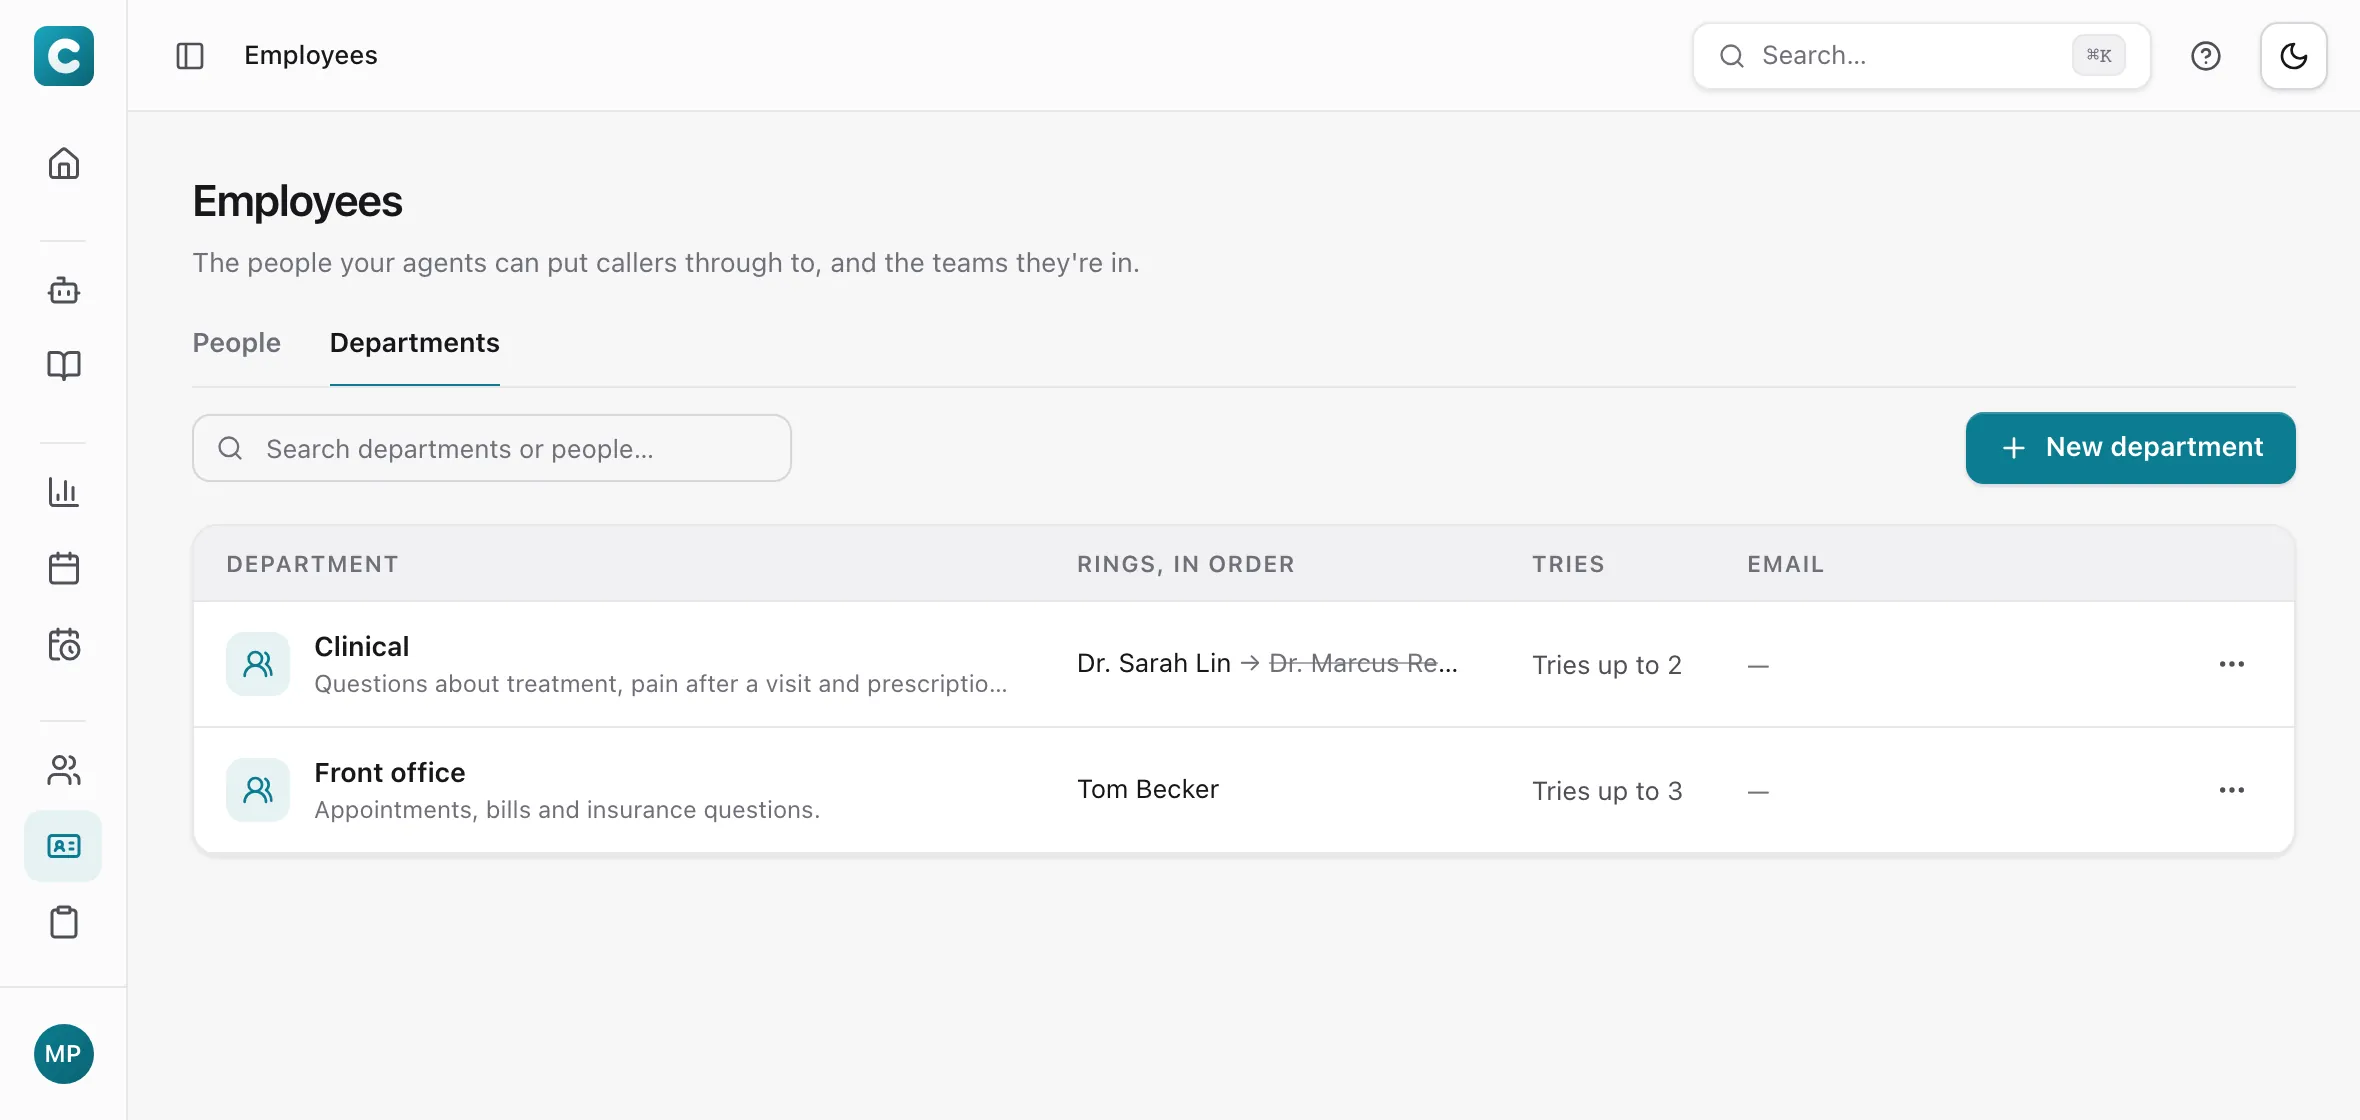Select the Departments tab
The width and height of the screenshot is (2360, 1120).
(415, 343)
